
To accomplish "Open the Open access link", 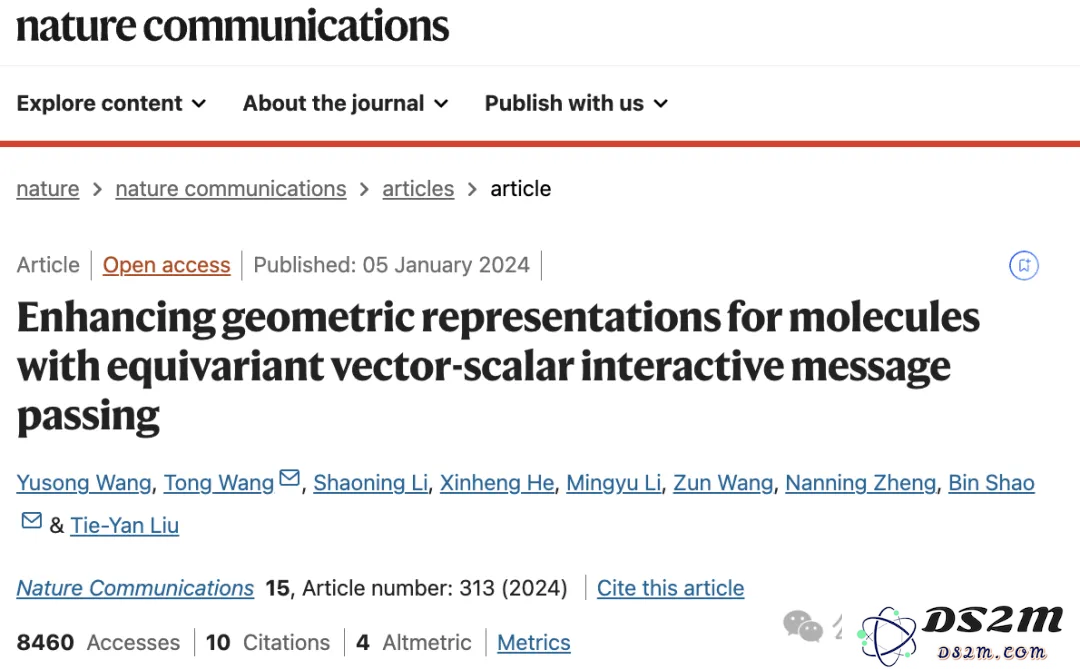I will point(167,265).
